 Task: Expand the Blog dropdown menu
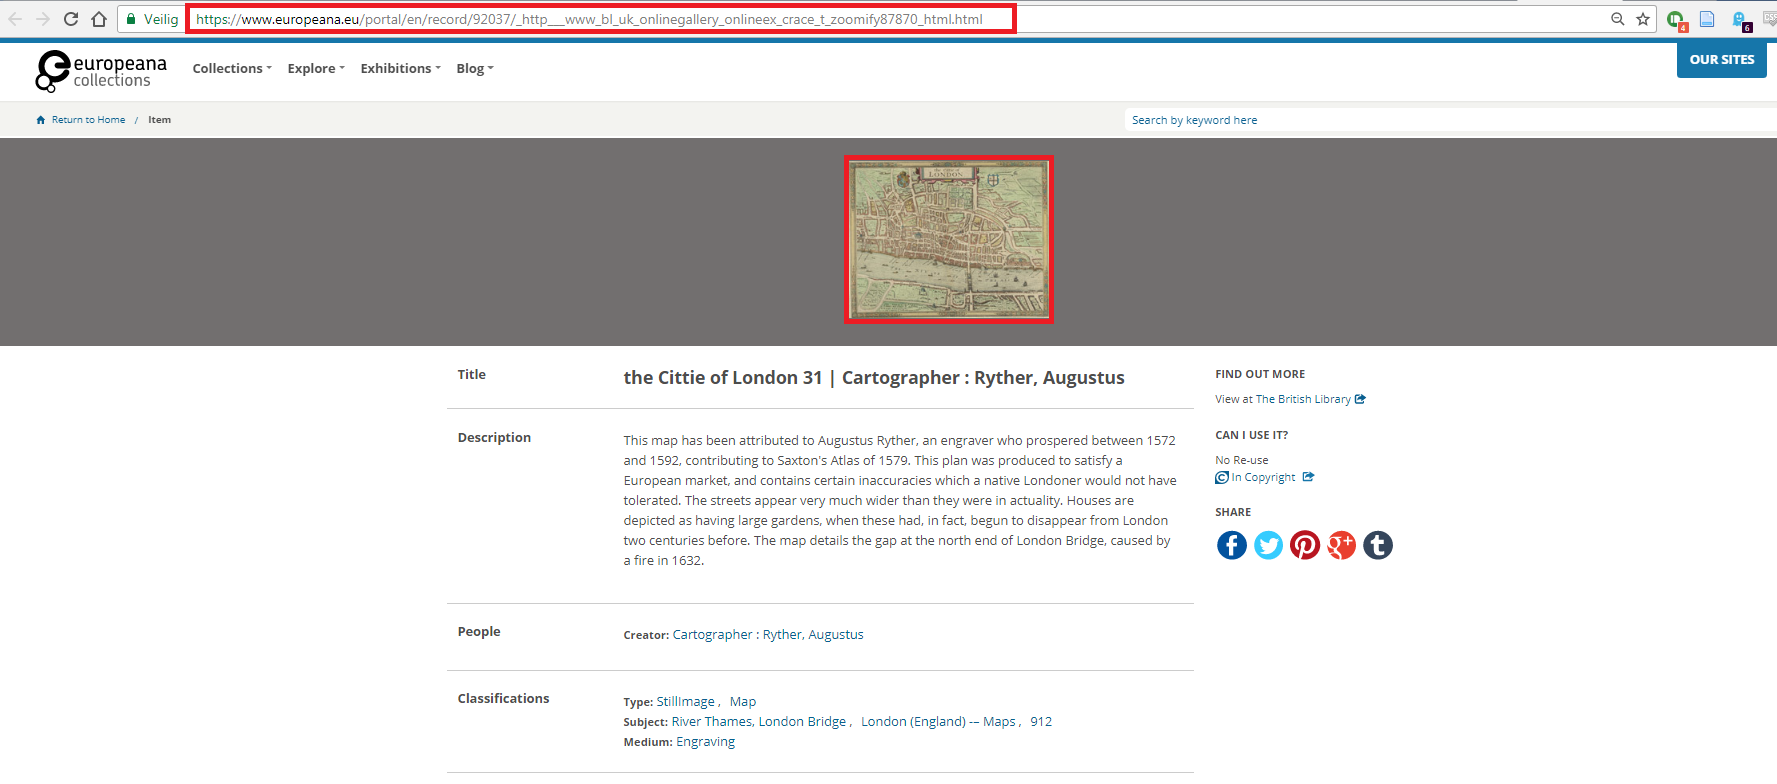pyautogui.click(x=475, y=68)
